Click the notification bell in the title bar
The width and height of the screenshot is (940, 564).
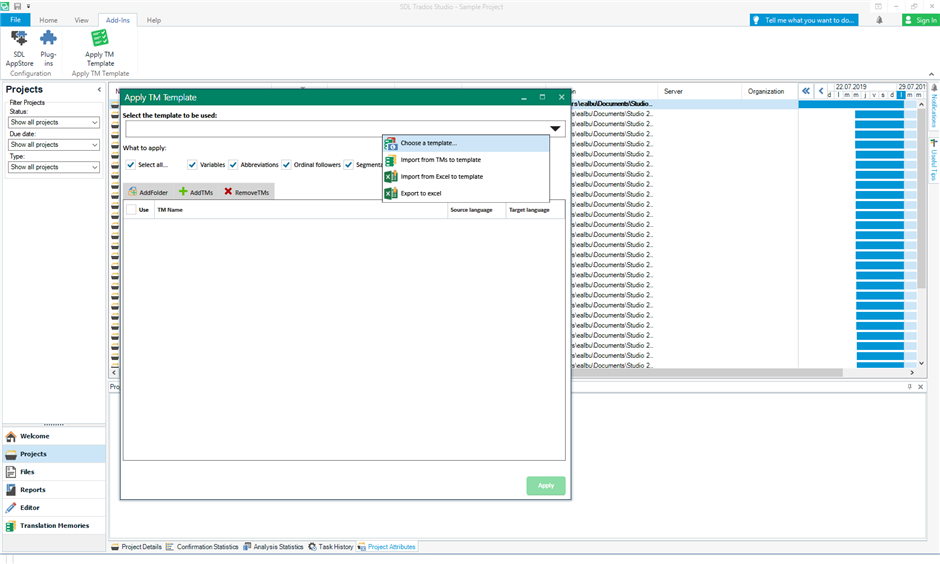point(879,20)
